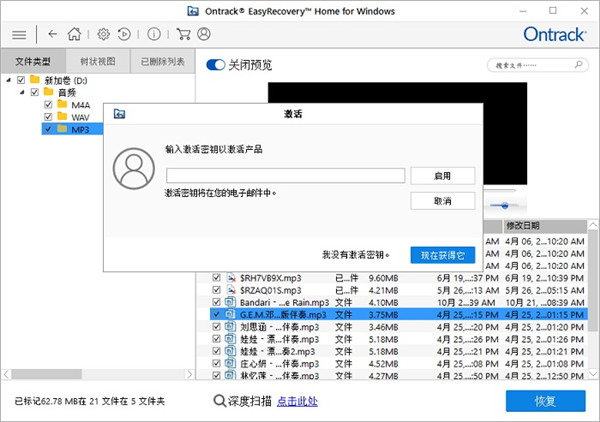Screen dimensions: 600x422
Task: Click the 启用 activate button
Action: [443, 176]
